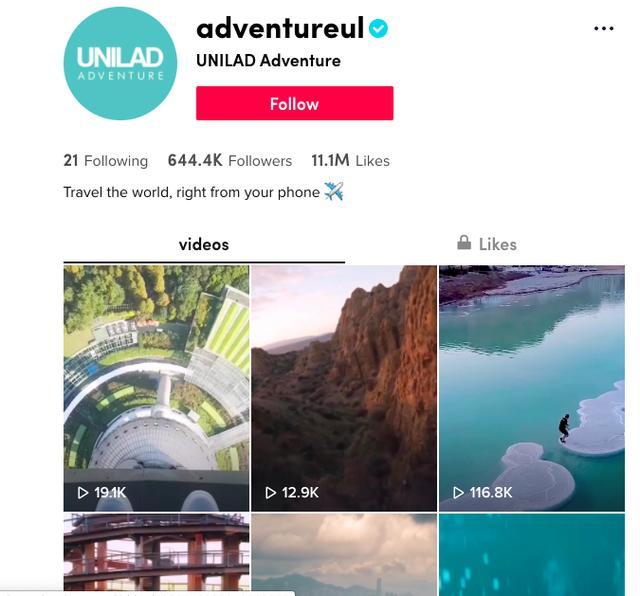
Task: Click the play icon on 116.8K video
Action: (x=458, y=493)
